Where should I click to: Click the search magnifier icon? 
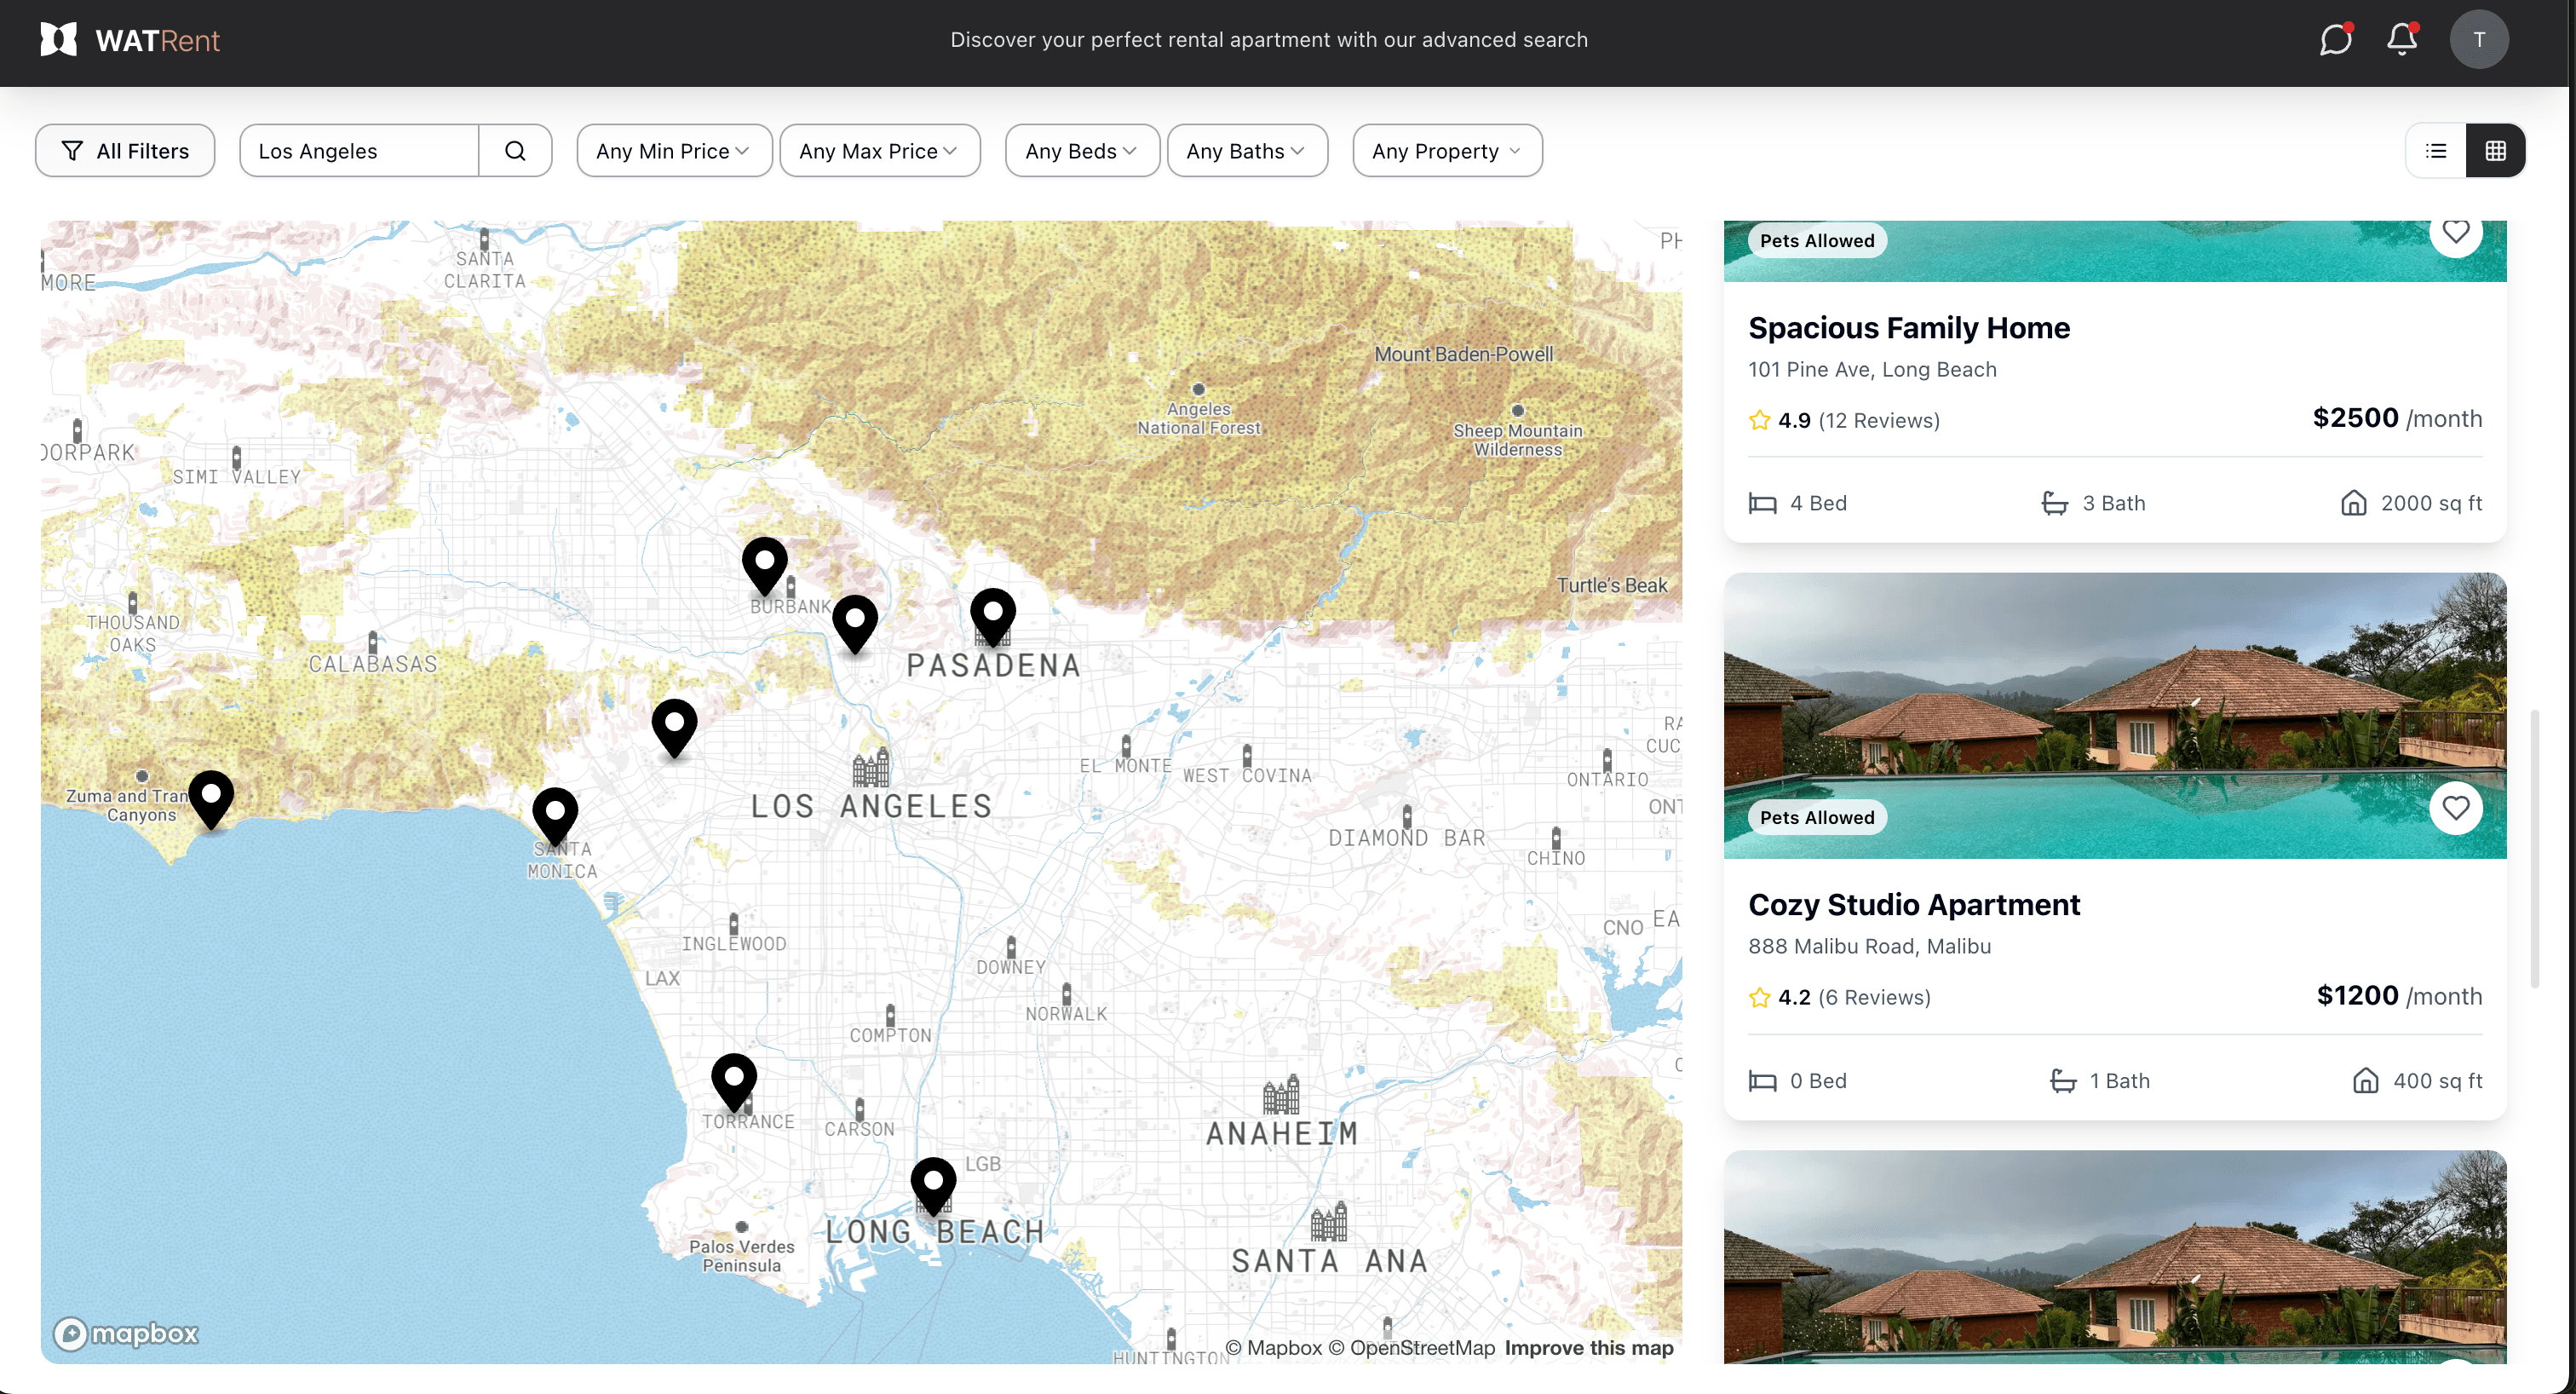515,151
